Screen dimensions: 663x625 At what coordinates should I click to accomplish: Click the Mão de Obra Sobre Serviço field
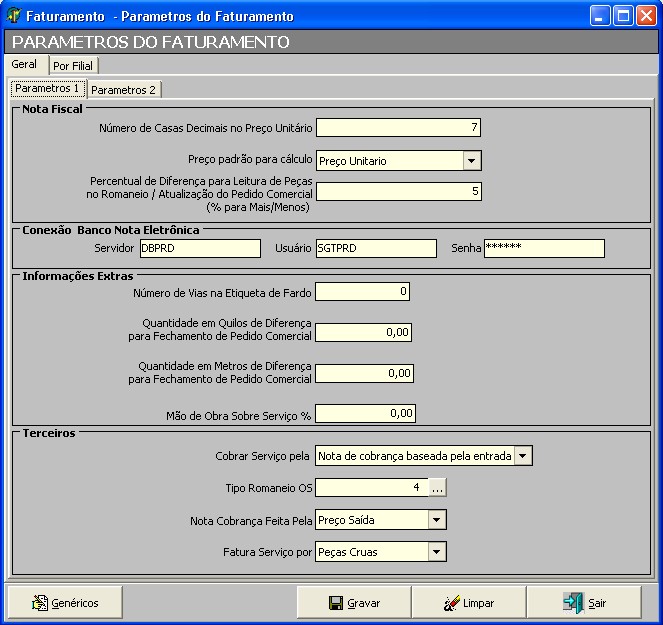364,413
